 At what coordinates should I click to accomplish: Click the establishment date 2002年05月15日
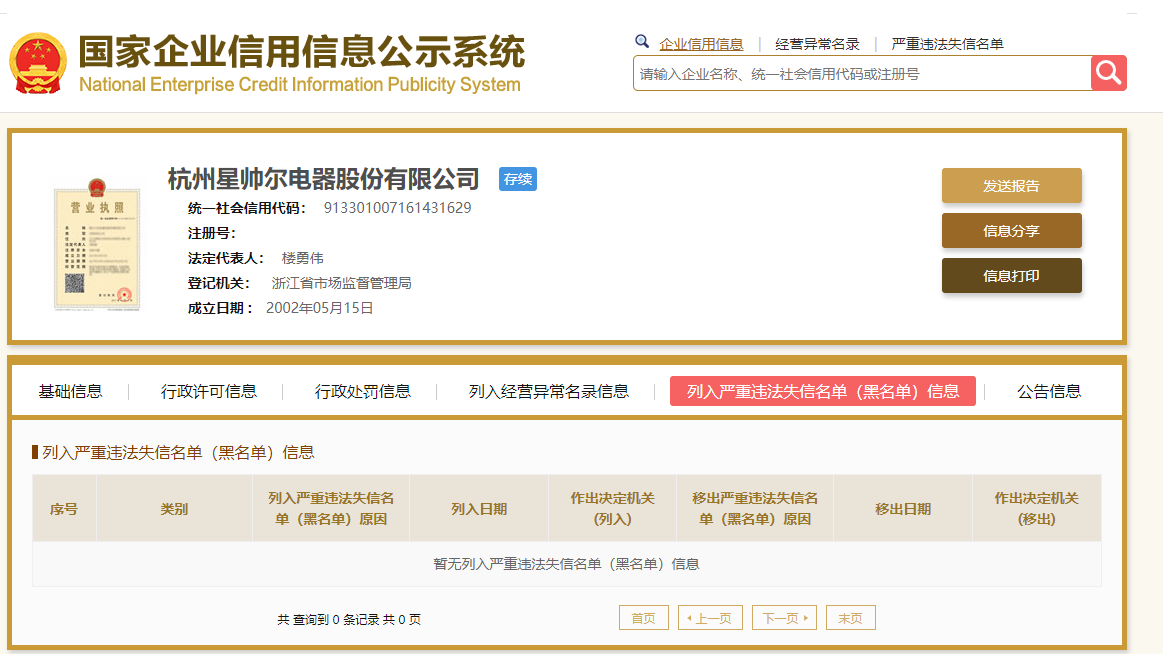coord(320,308)
